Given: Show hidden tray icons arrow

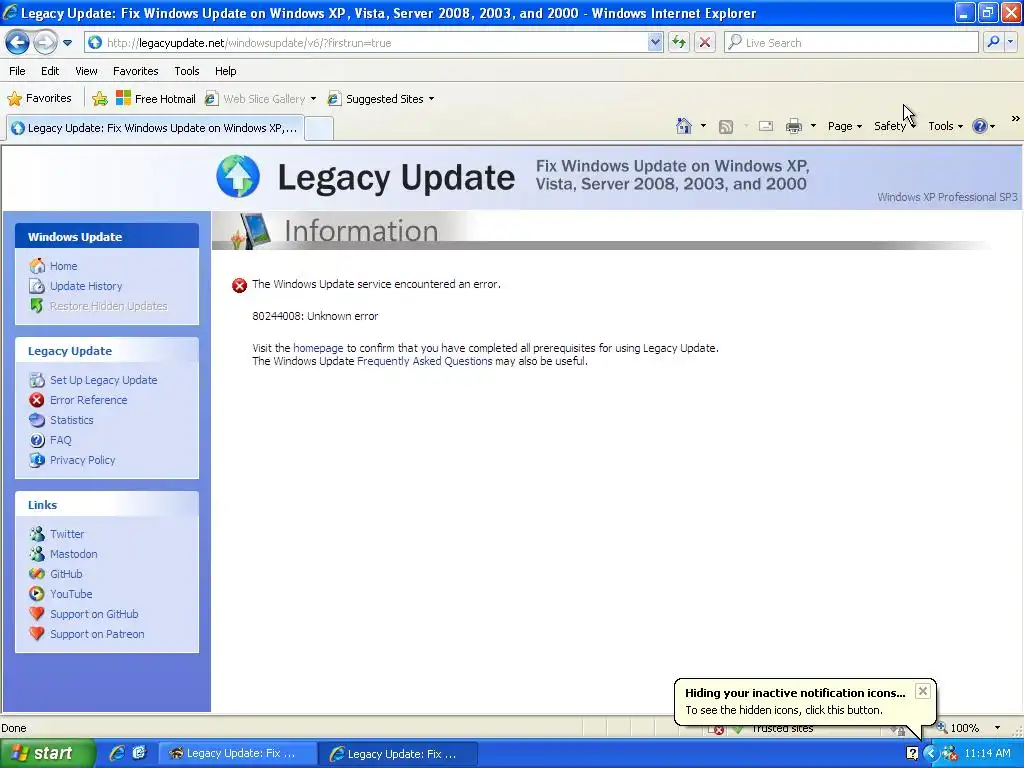Looking at the screenshot, I should (930, 754).
